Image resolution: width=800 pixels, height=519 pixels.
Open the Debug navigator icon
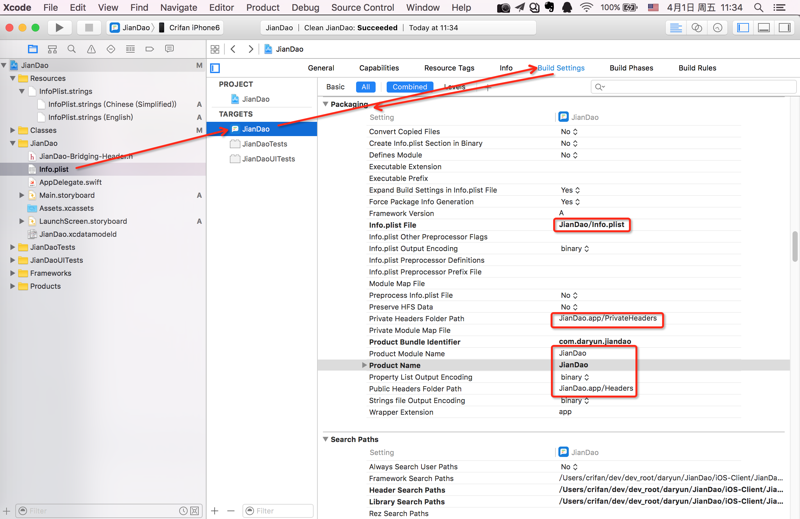click(x=130, y=49)
